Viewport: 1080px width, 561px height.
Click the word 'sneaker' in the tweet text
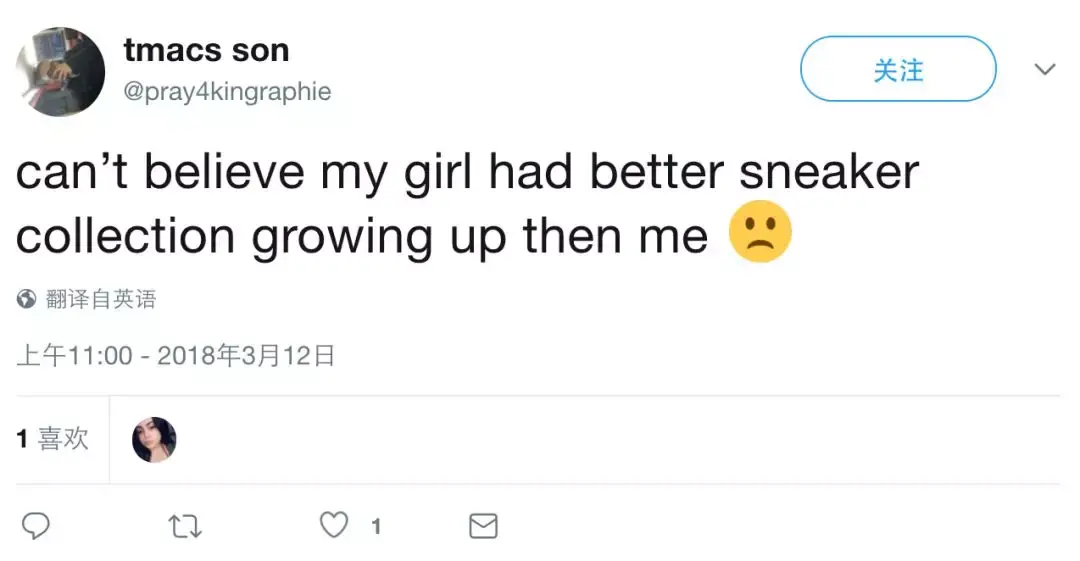point(828,172)
